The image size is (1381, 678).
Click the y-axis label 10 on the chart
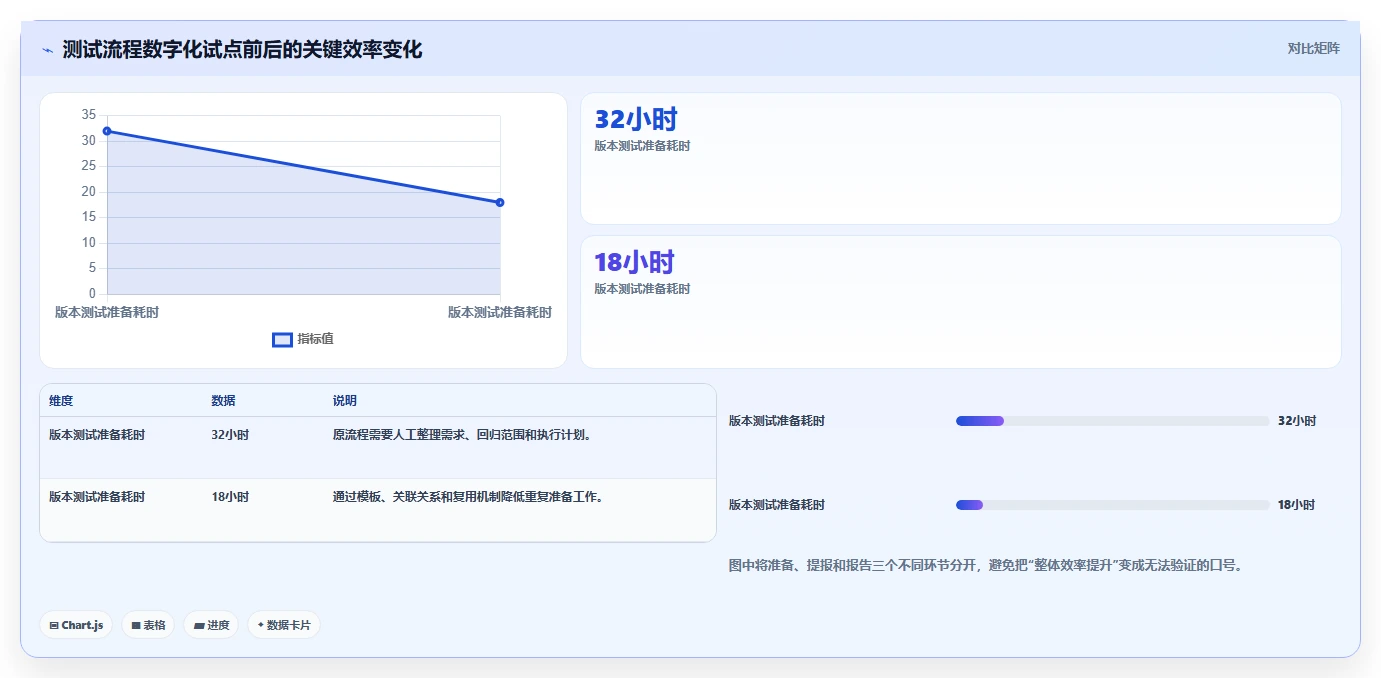point(89,243)
